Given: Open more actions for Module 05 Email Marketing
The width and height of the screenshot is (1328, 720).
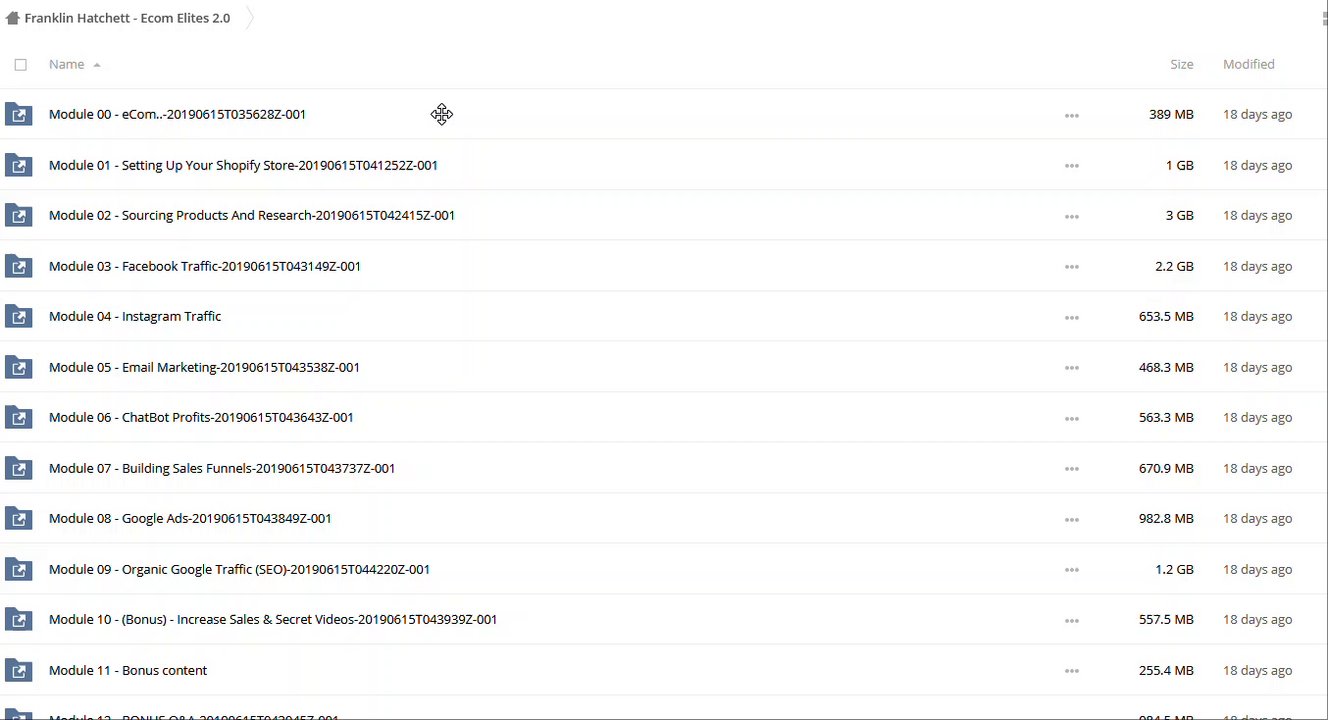Looking at the screenshot, I should (1071, 368).
